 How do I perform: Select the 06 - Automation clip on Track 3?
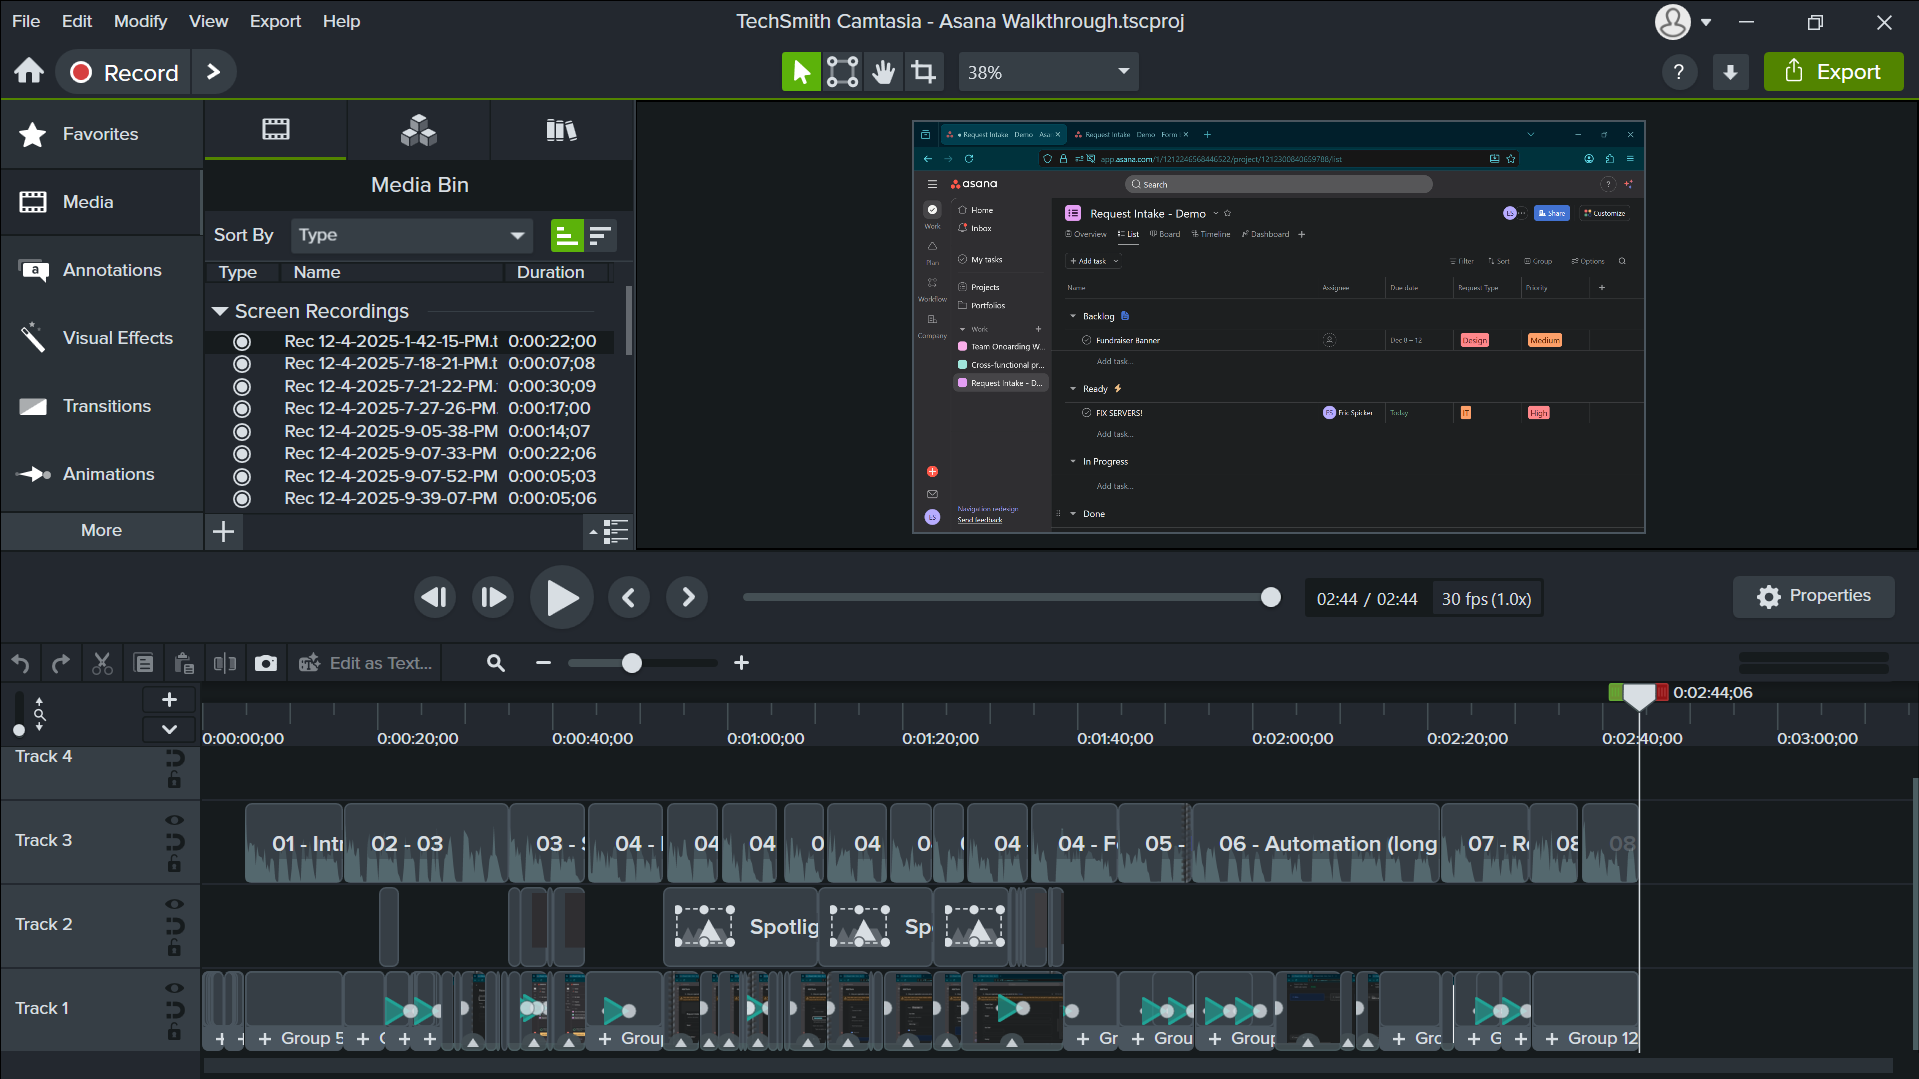[x=1315, y=843]
